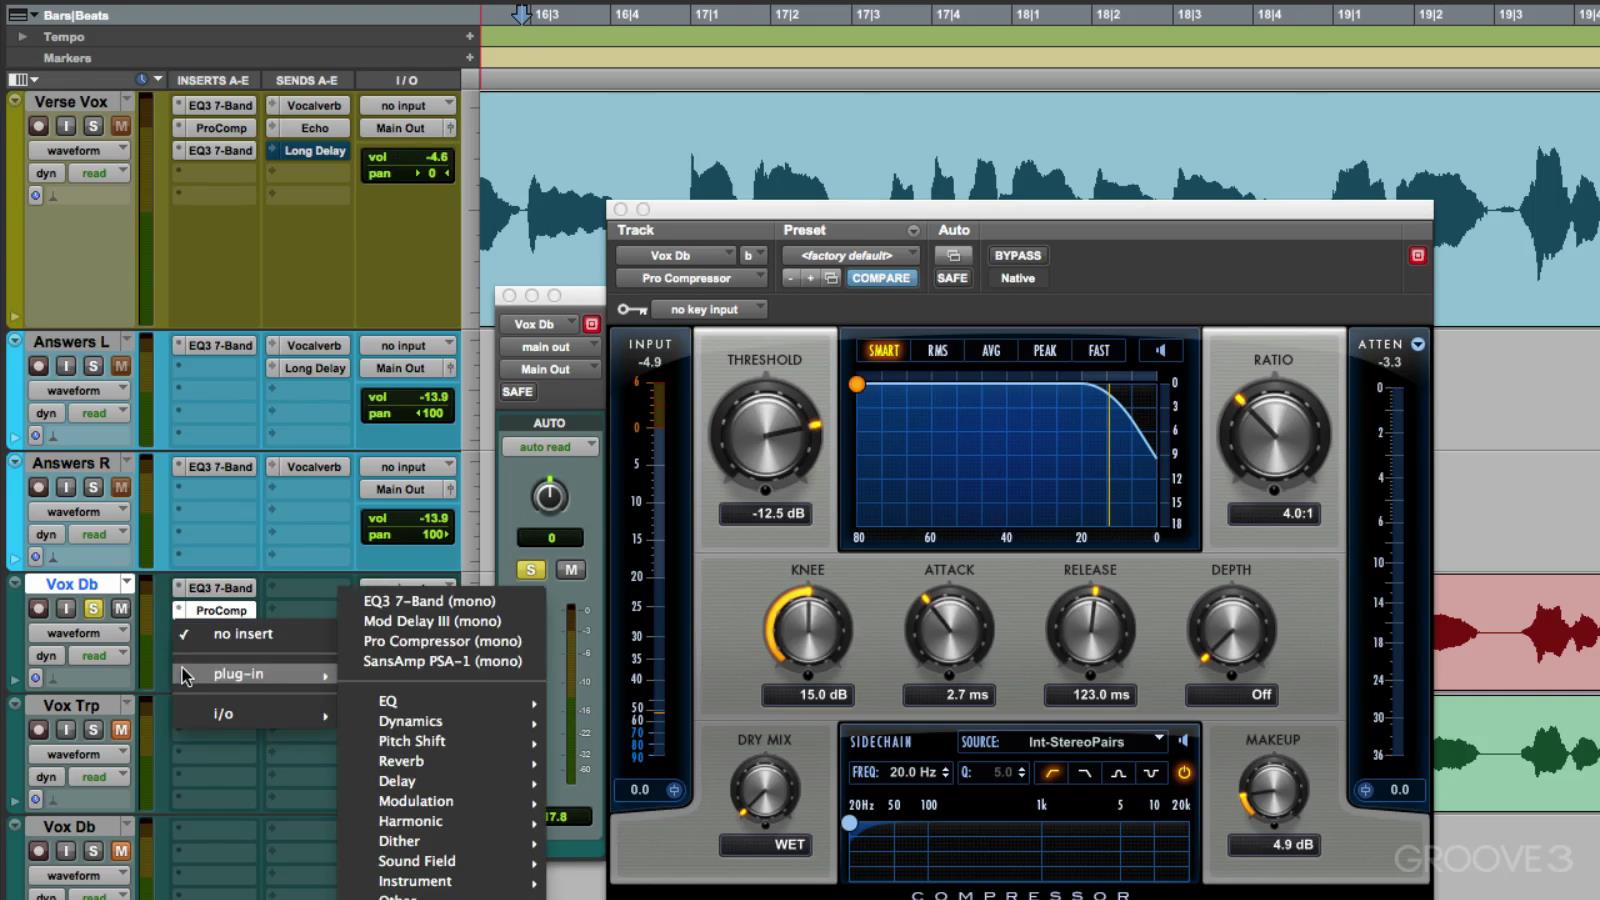Open the ATTEN meter options arrow

[x=1418, y=344]
